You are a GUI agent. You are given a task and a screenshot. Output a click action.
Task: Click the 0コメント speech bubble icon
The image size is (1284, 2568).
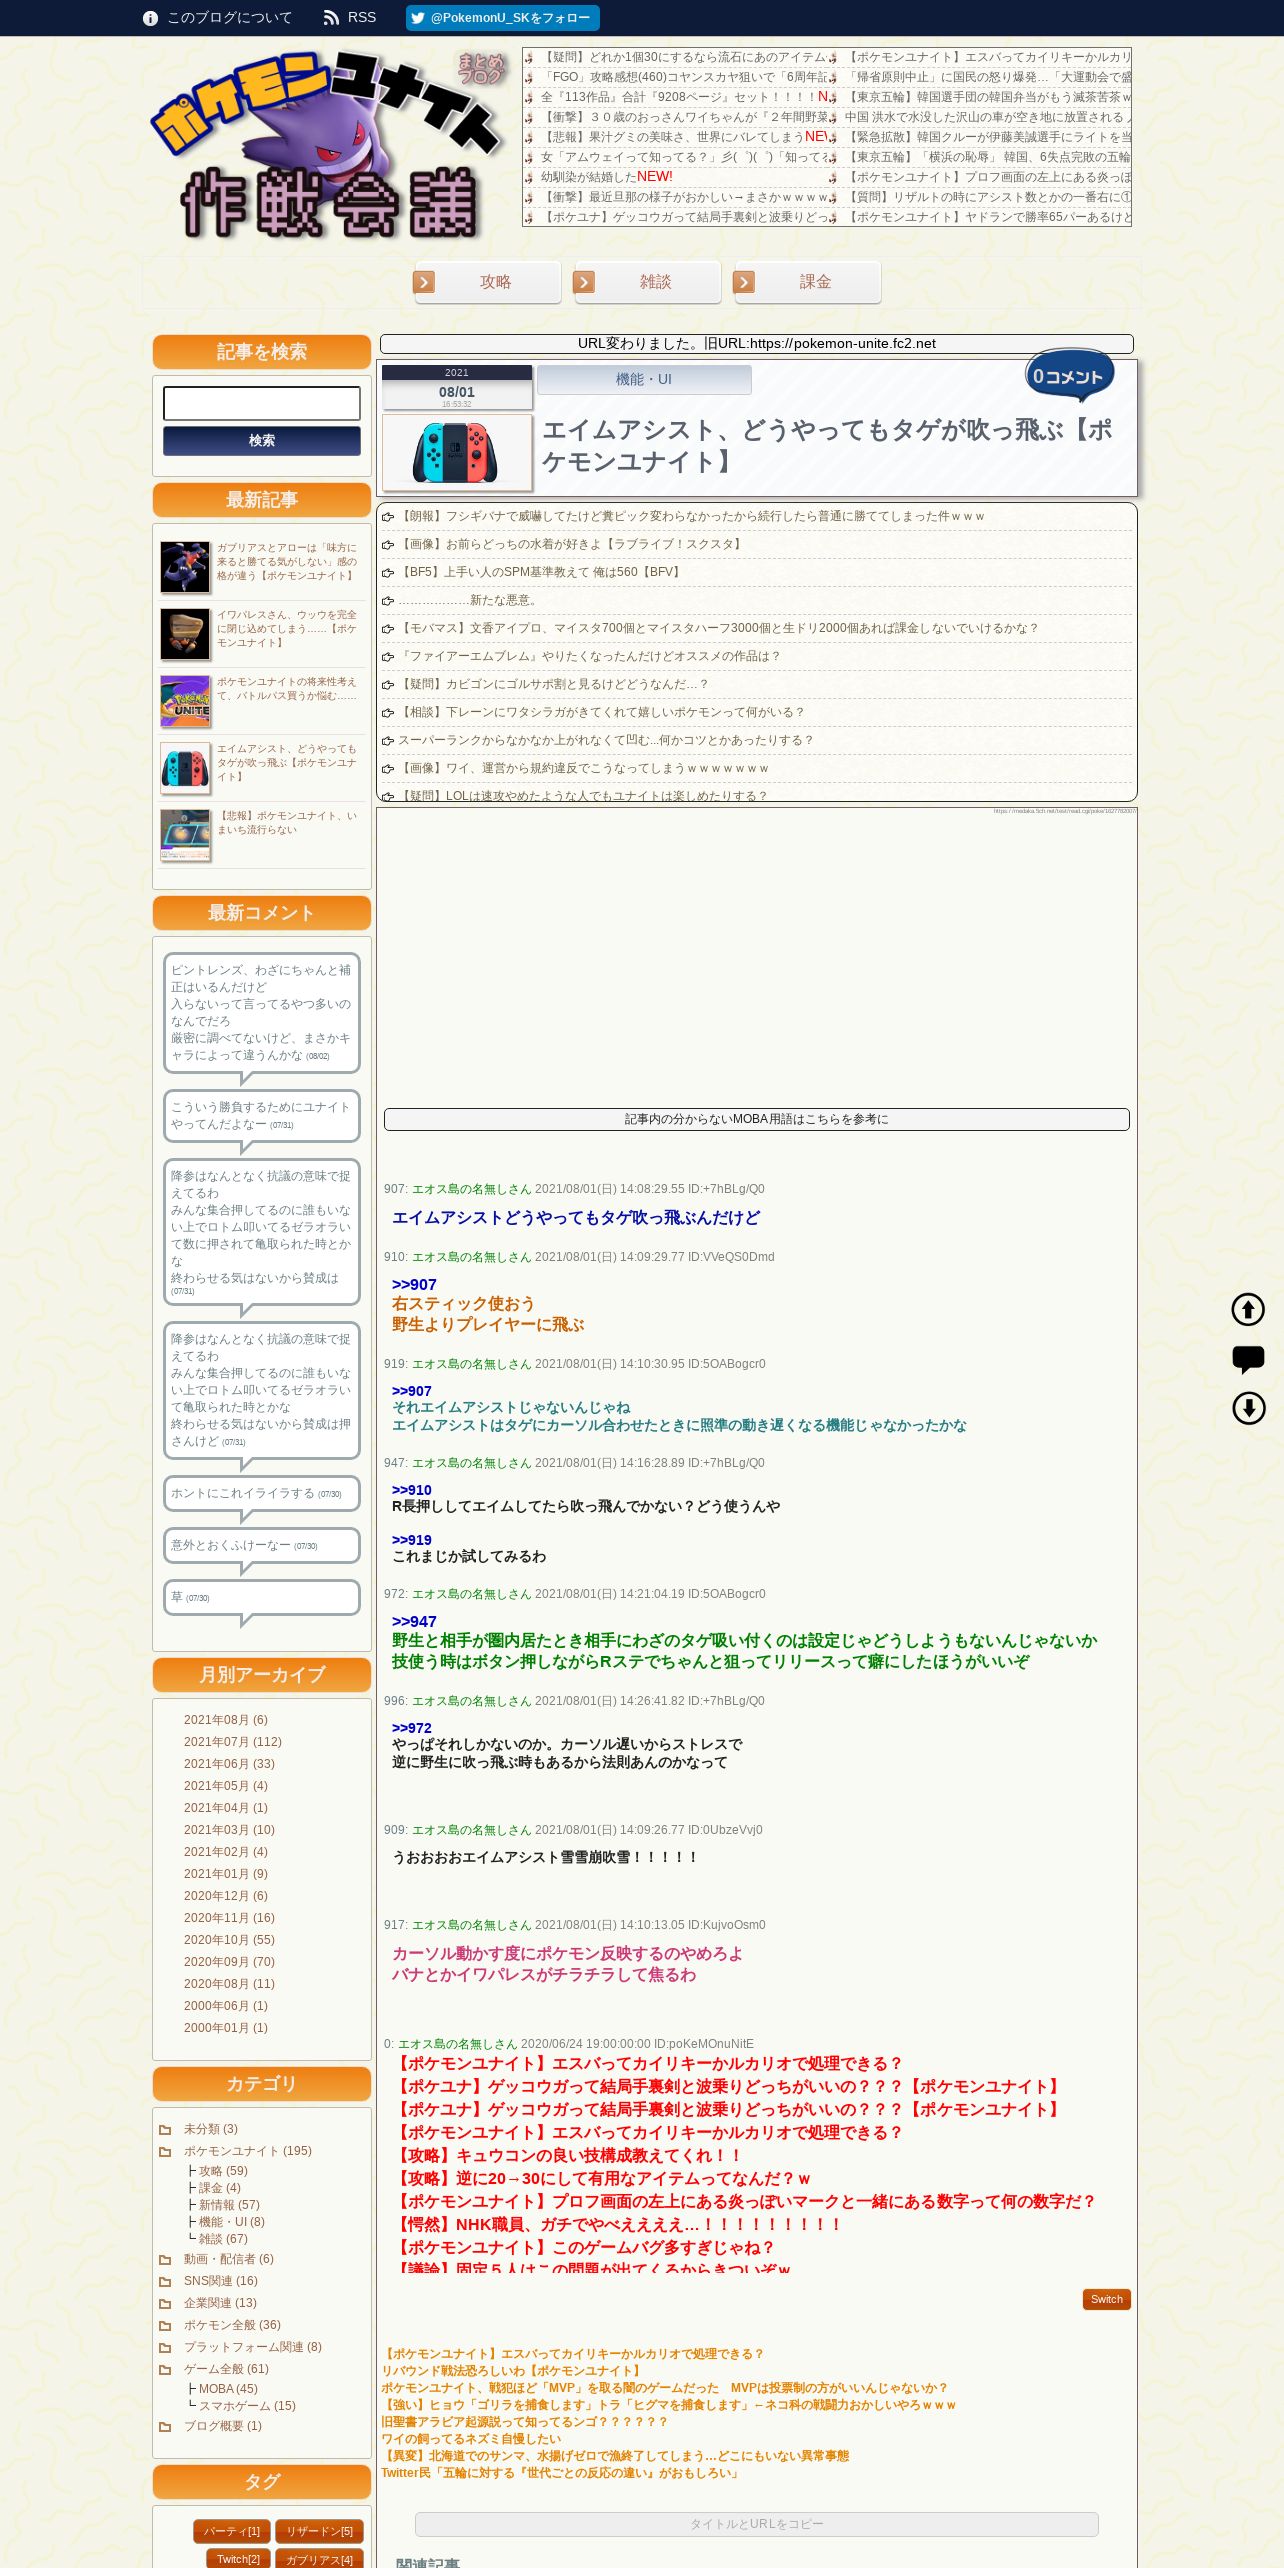1069,376
